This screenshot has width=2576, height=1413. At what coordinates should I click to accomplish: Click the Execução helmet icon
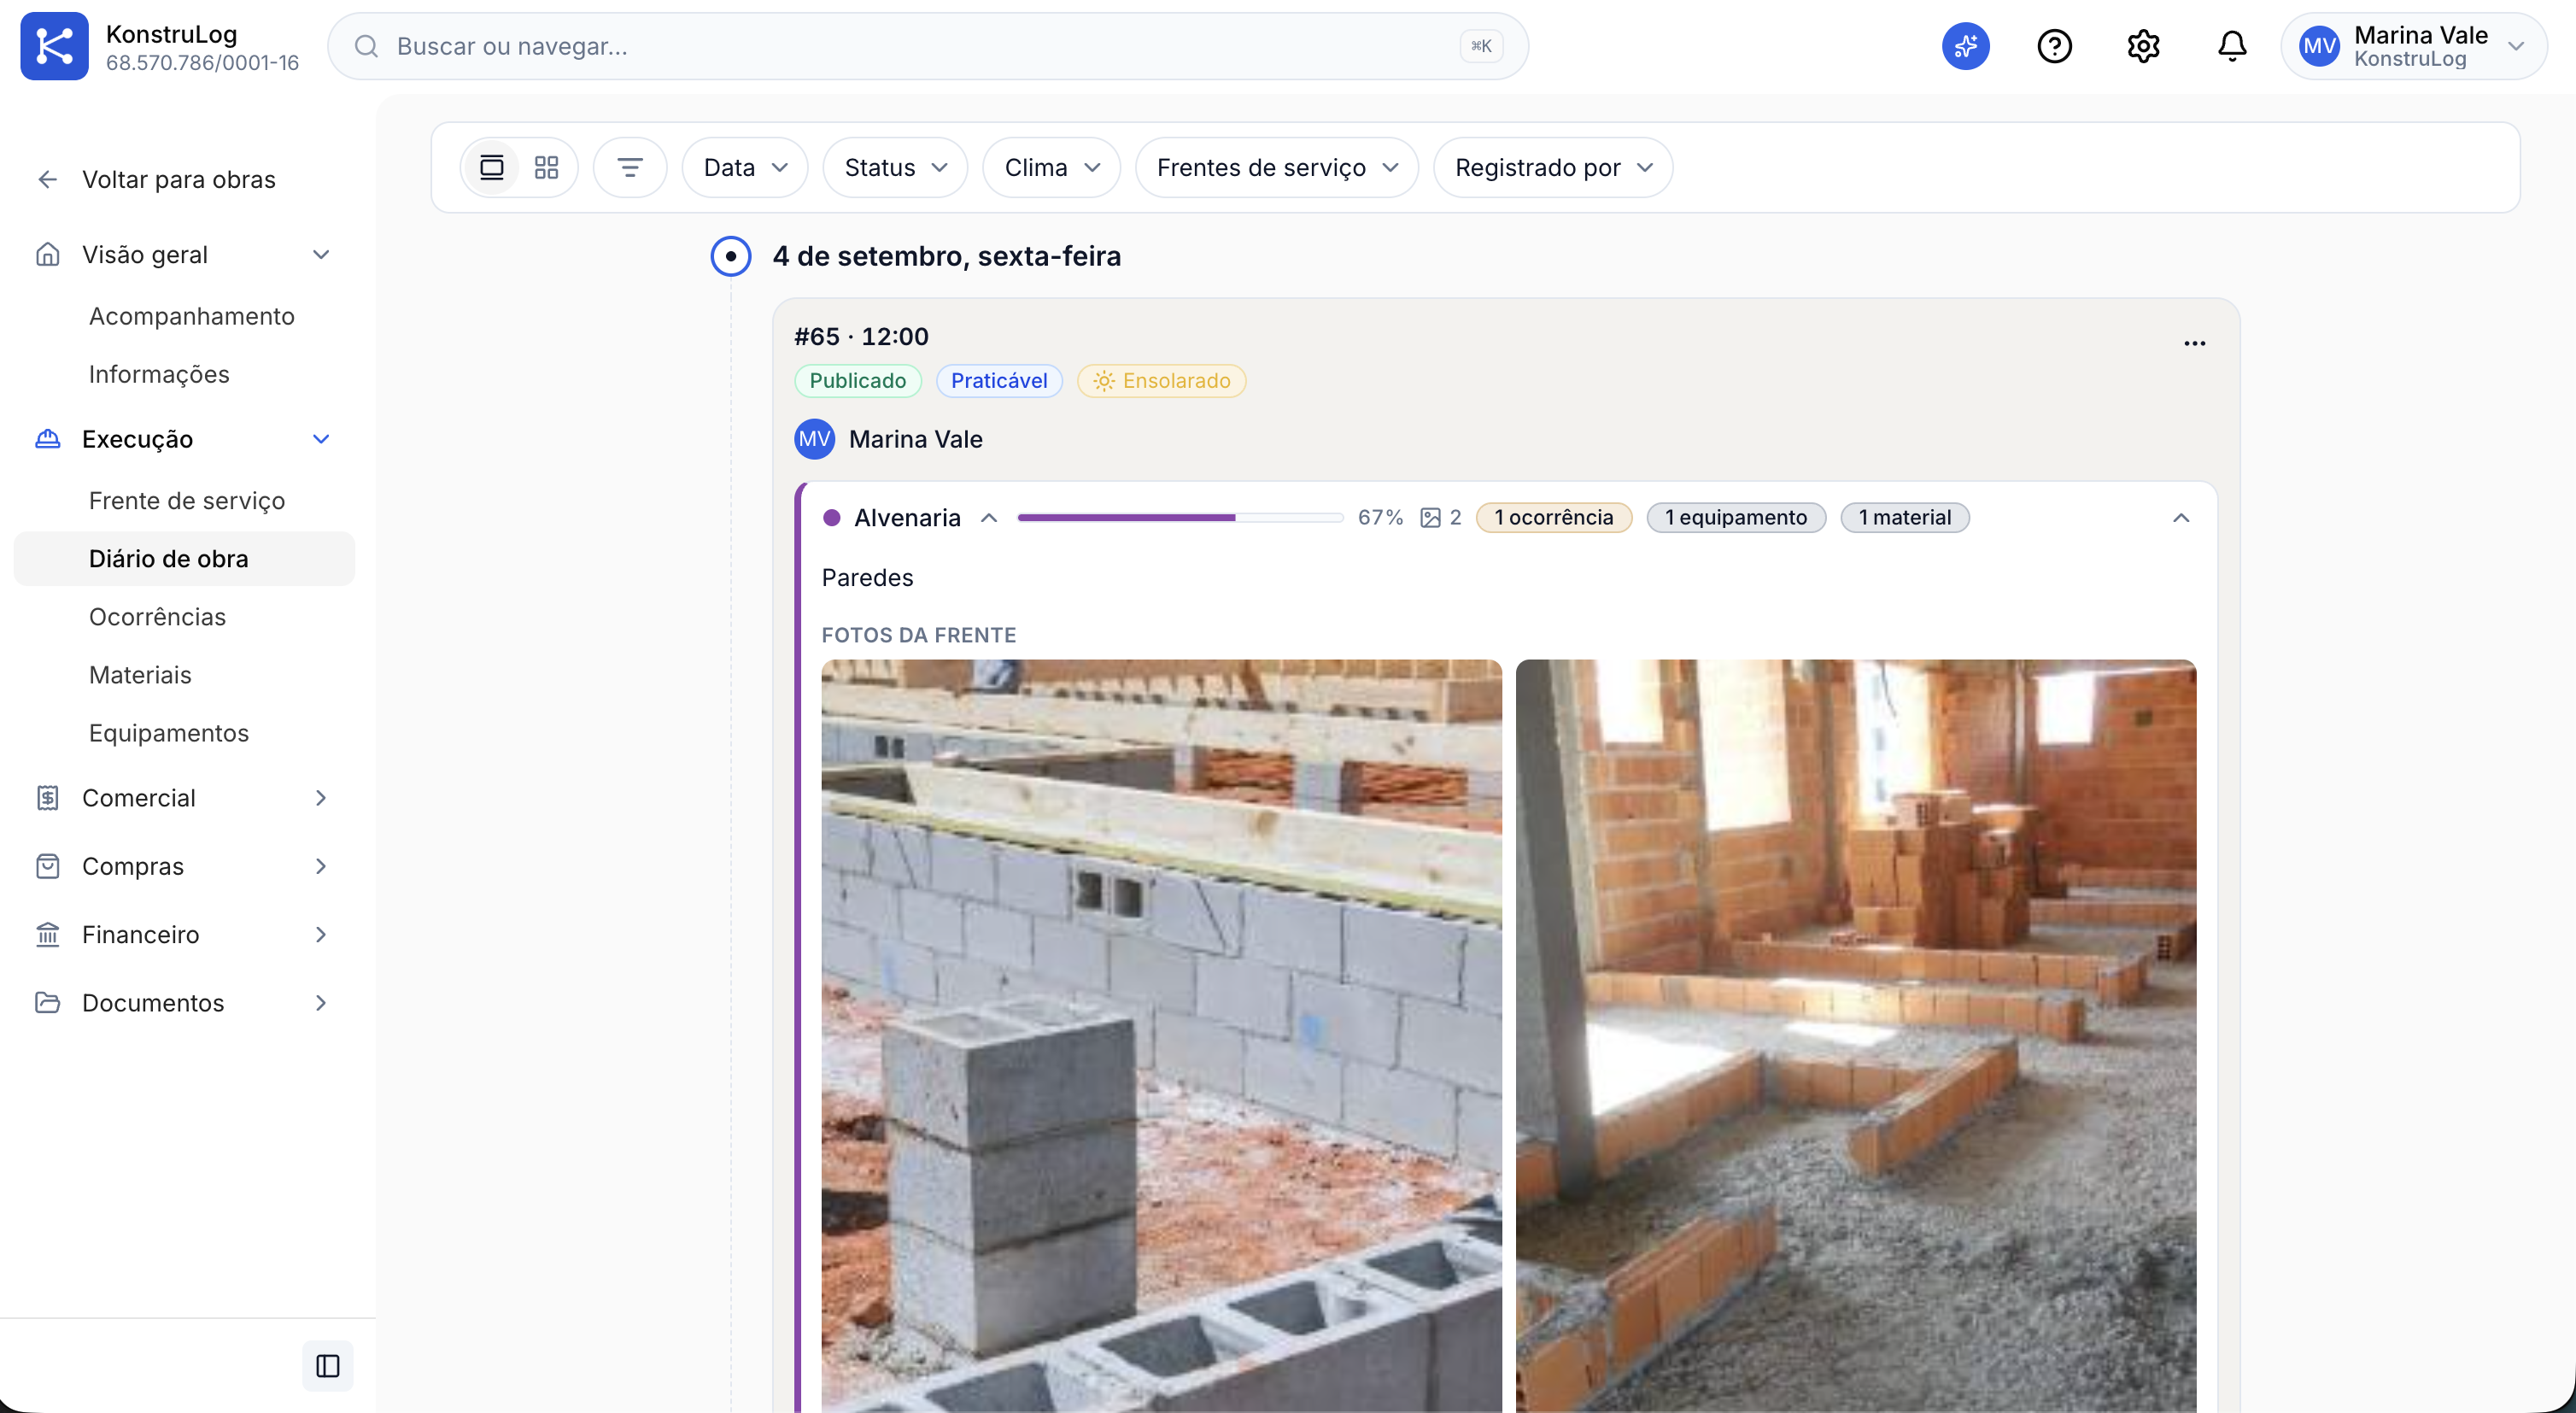(47, 439)
